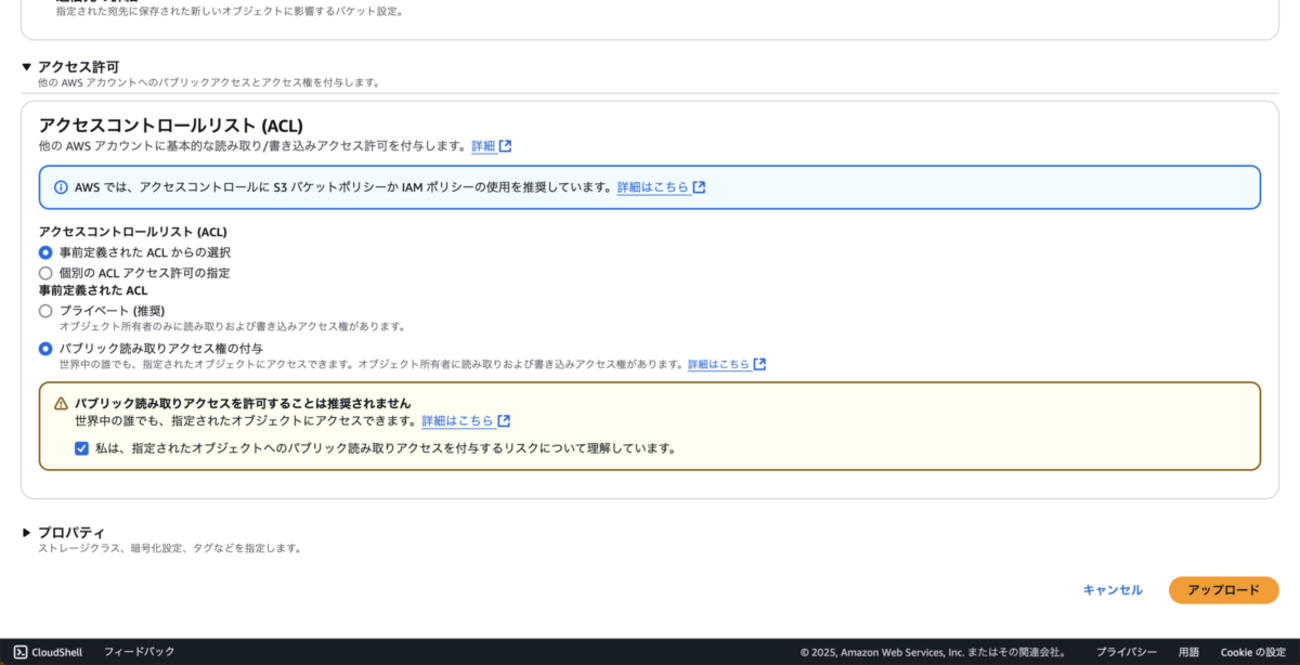Open 詳細はこちら link in yellow warning box

457,421
